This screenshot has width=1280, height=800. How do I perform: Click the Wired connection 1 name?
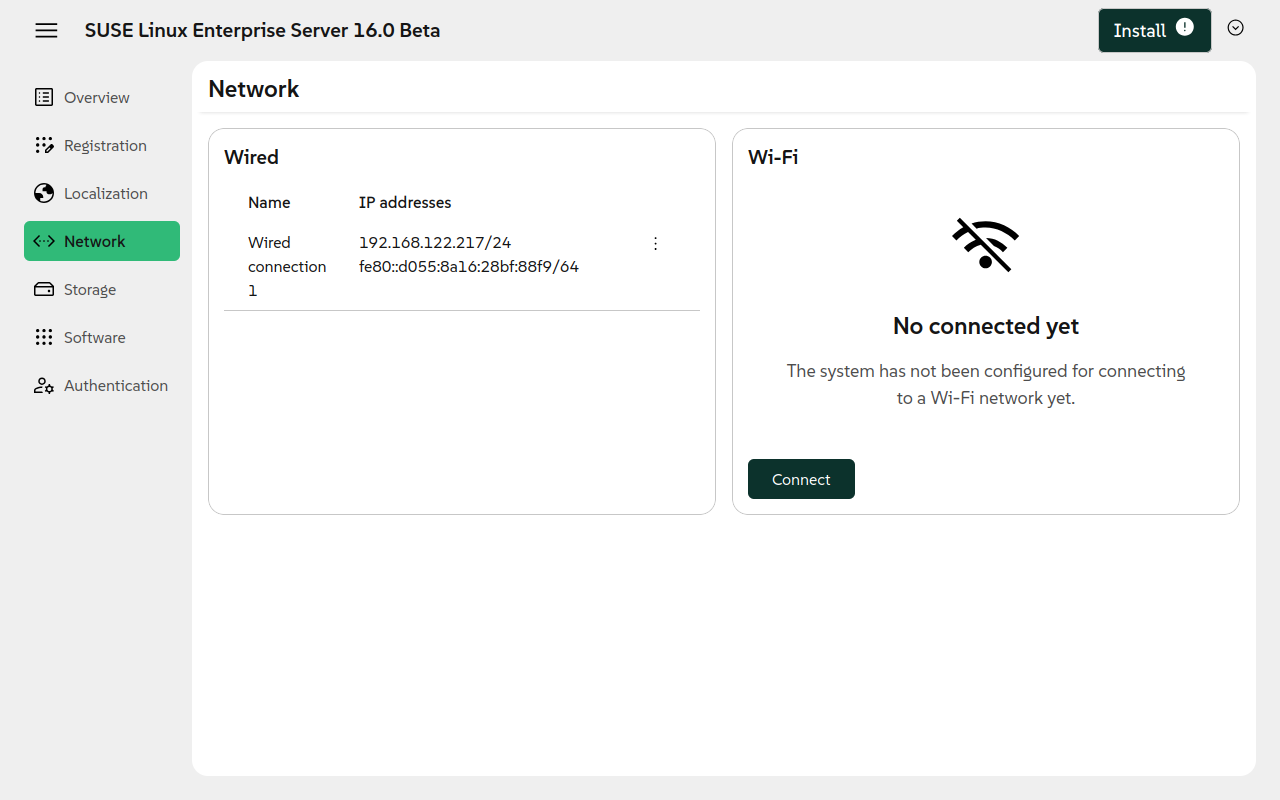[x=287, y=266]
